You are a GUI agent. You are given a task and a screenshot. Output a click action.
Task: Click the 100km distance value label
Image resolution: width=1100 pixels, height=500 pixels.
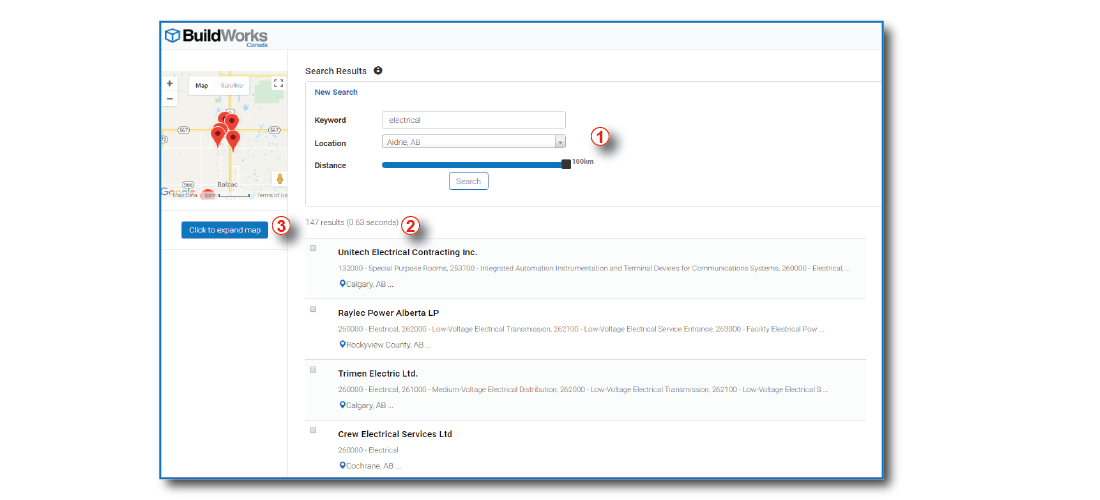click(x=582, y=161)
